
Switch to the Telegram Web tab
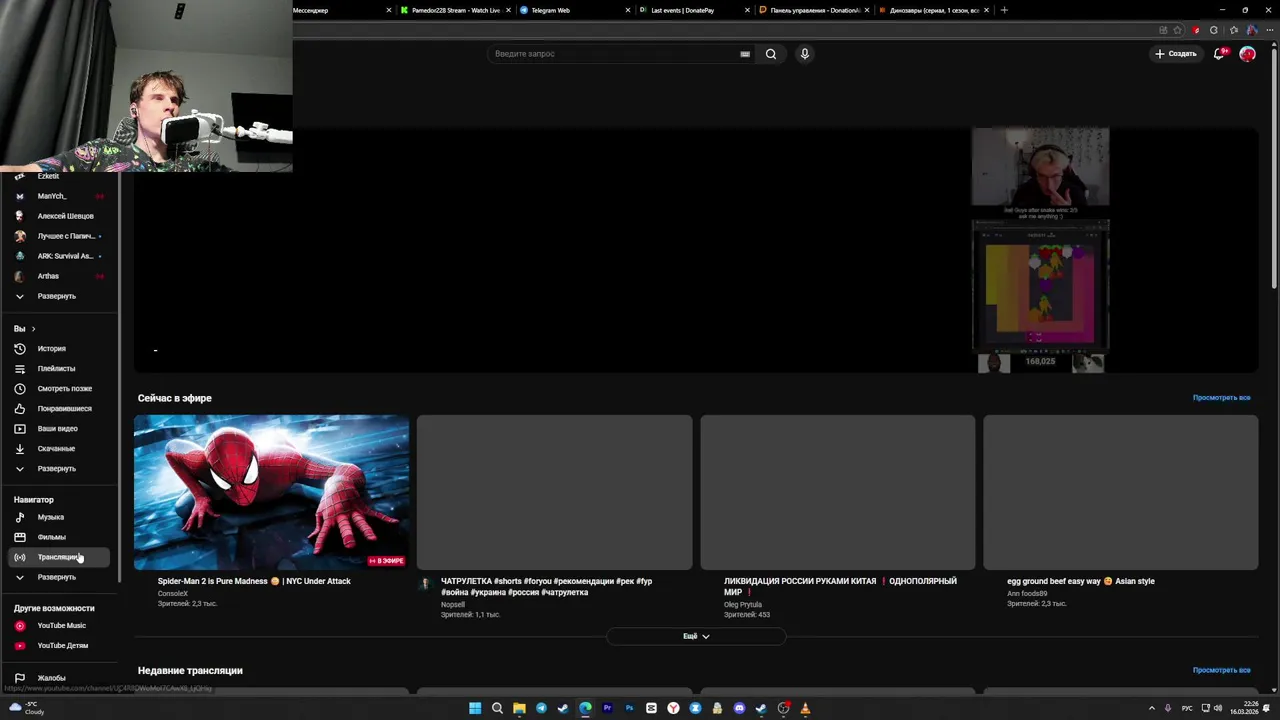(575, 10)
